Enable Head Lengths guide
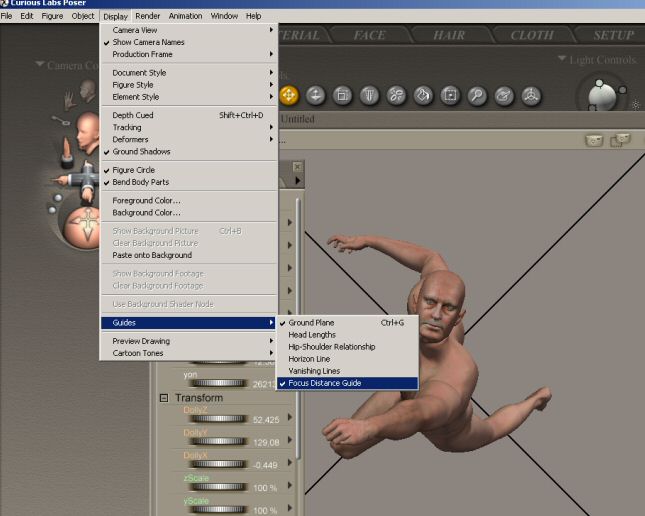 point(348,335)
